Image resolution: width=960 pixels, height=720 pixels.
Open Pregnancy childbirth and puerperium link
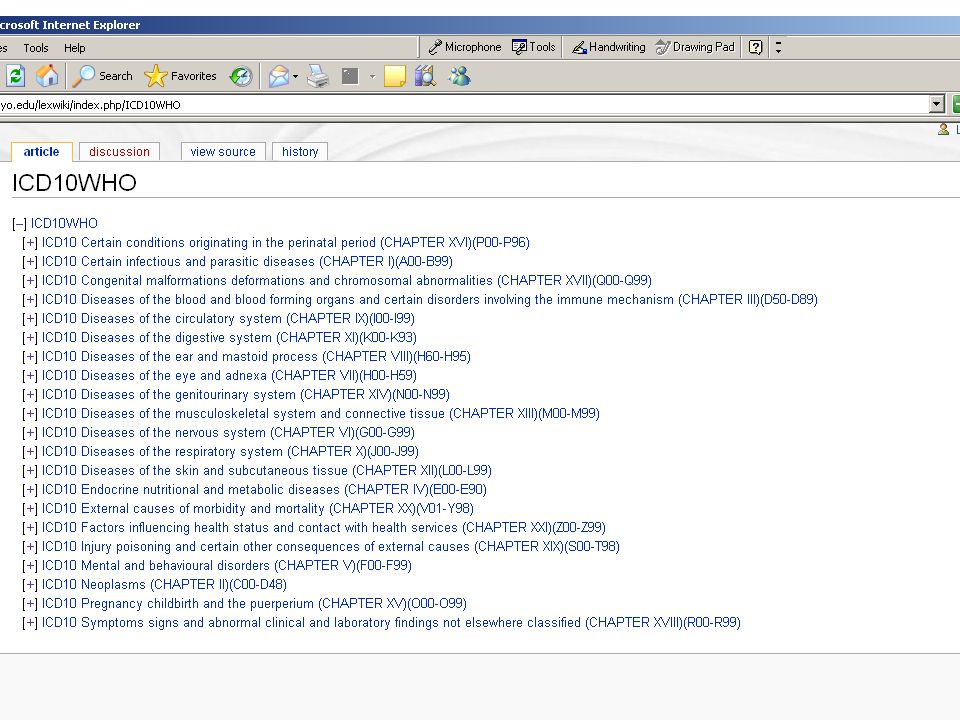[254, 604]
